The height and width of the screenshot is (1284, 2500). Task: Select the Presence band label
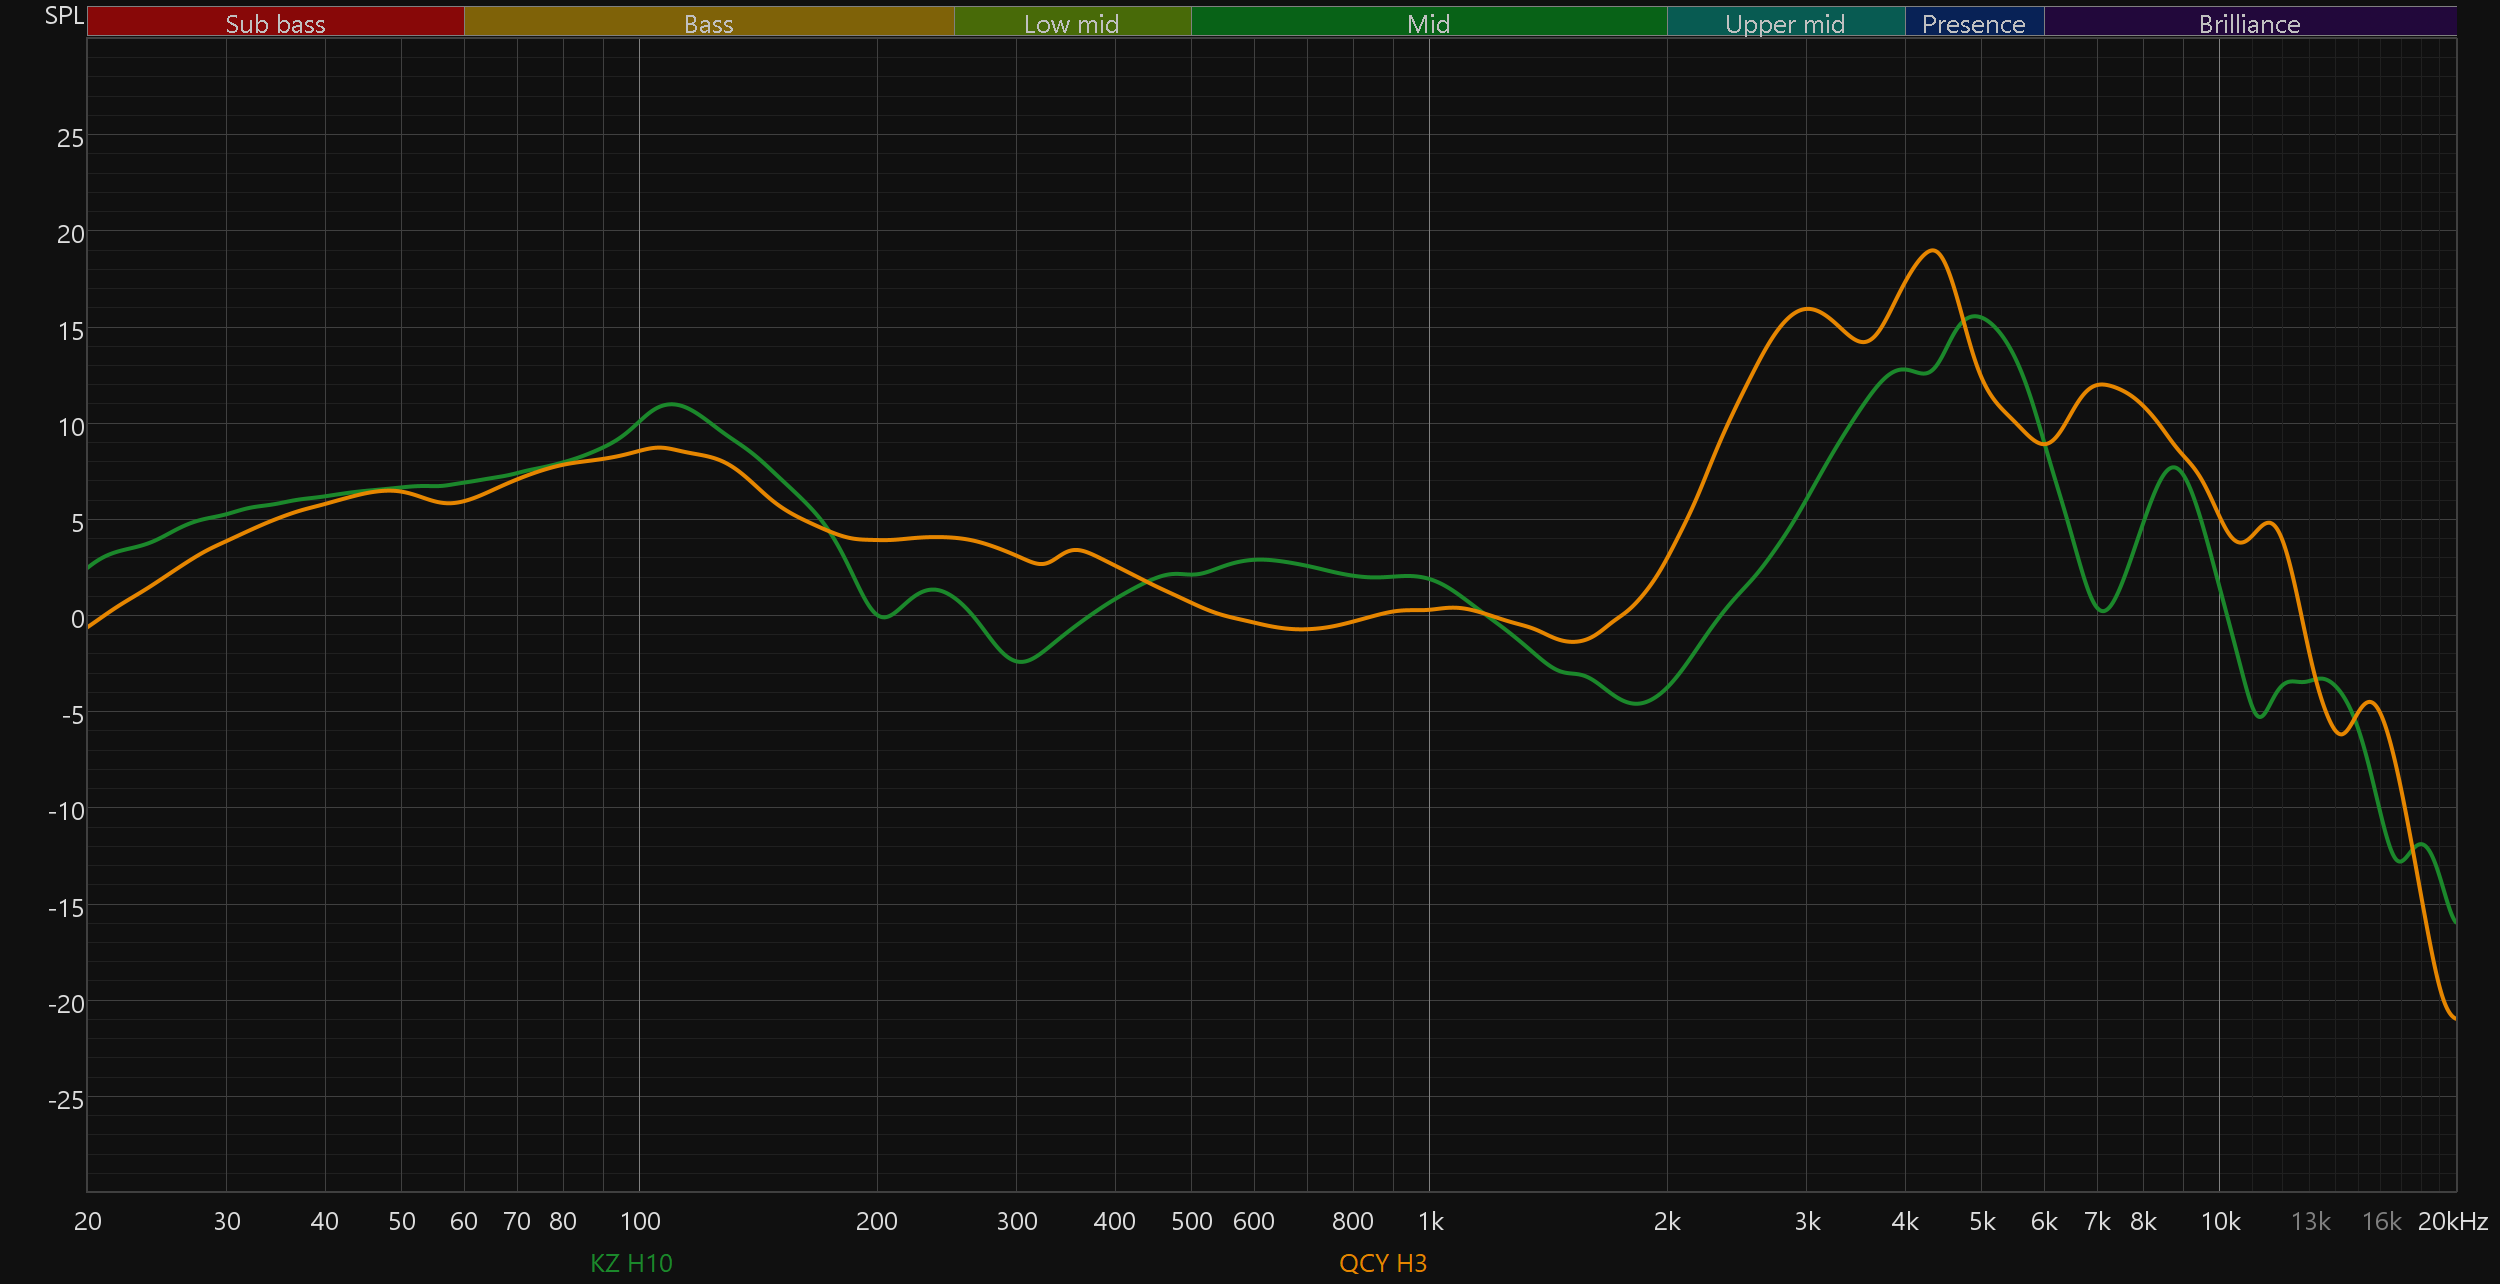tap(1973, 23)
